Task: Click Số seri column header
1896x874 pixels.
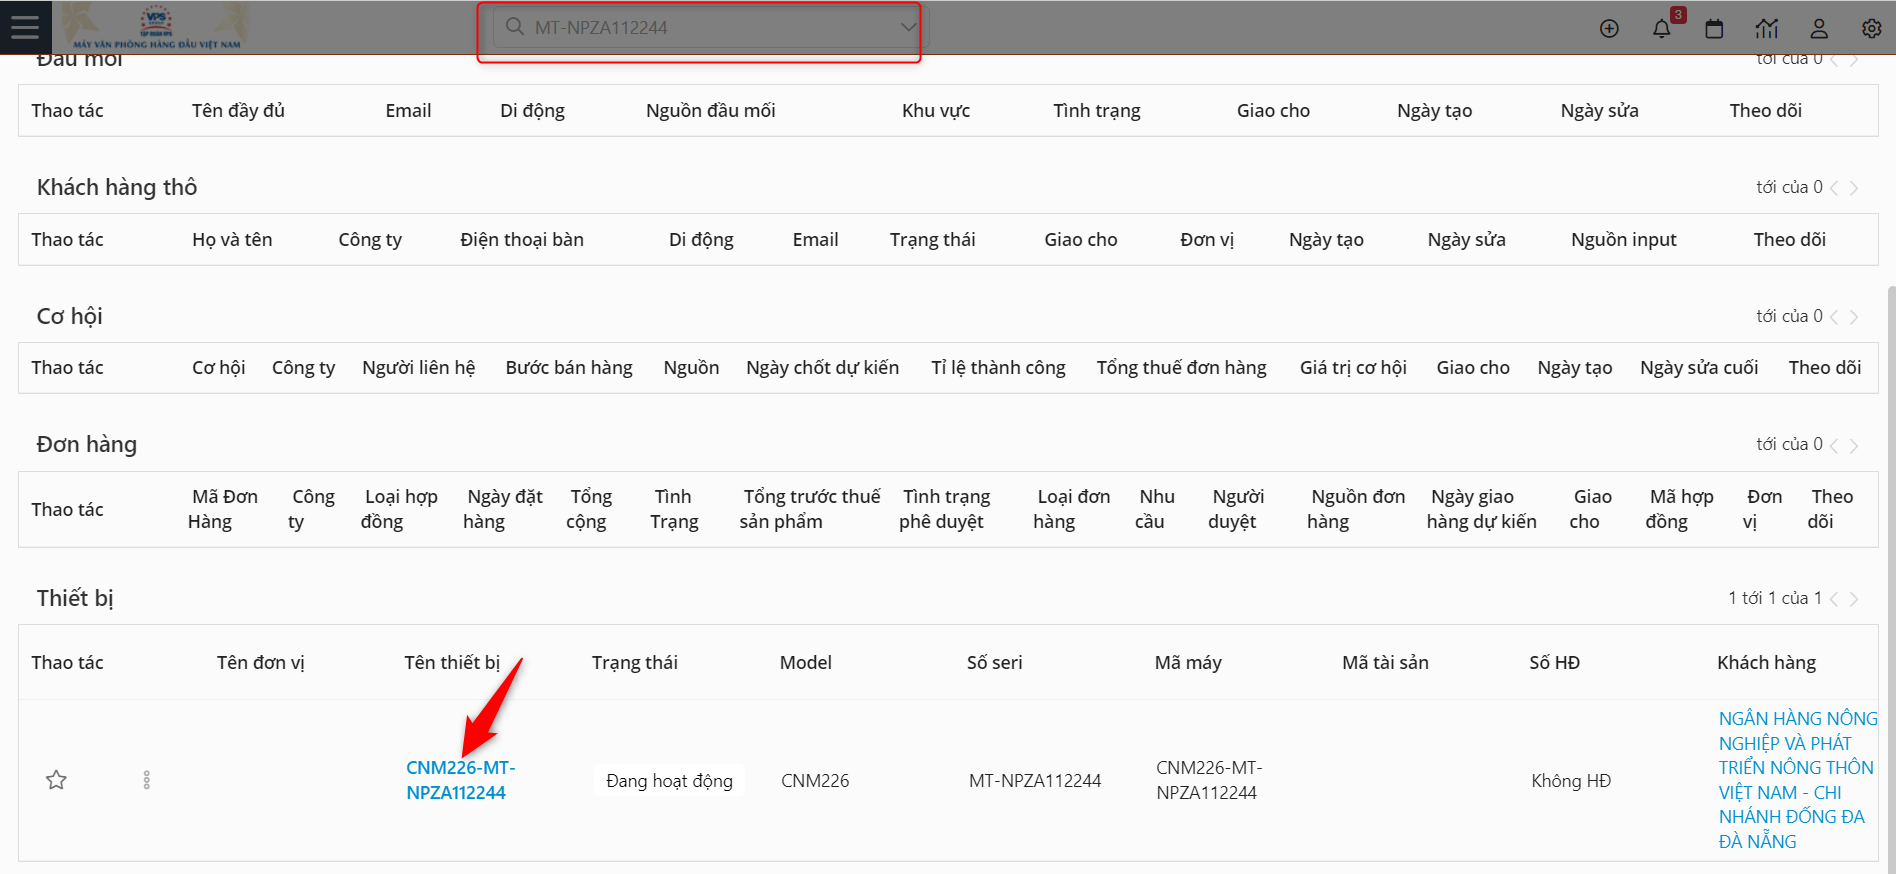Action: point(994,663)
